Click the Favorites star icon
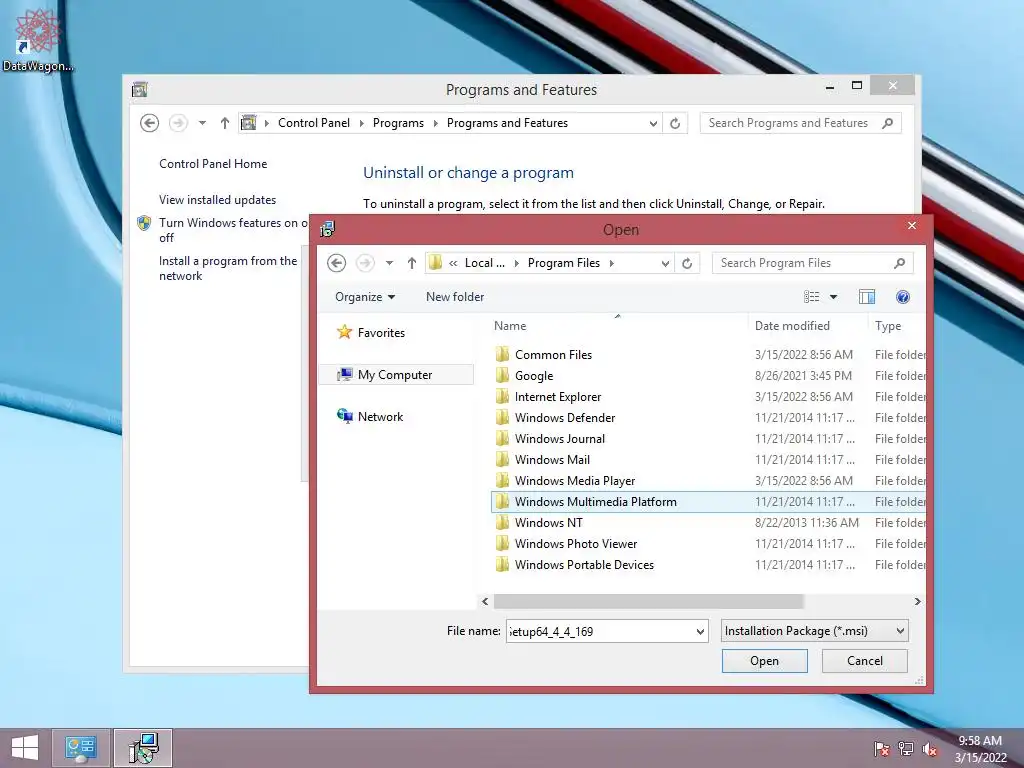Viewport: 1024px width, 768px height. point(344,332)
